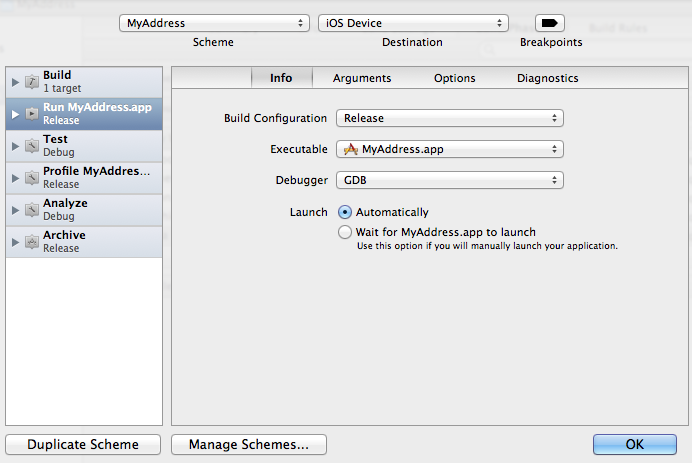Click the Test action wrench icon
The height and width of the screenshot is (463, 692).
pyautogui.click(x=32, y=146)
